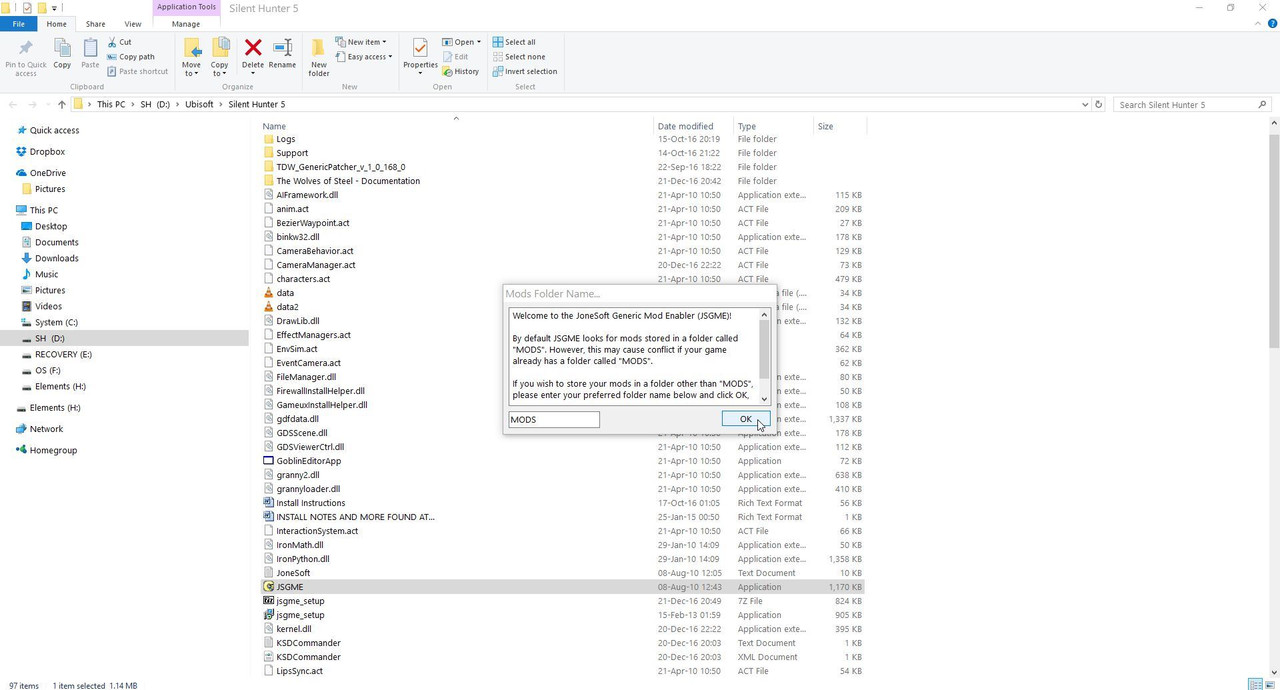The height and width of the screenshot is (690, 1280).
Task: Choose Copy path in the ribbon
Action: pos(130,57)
